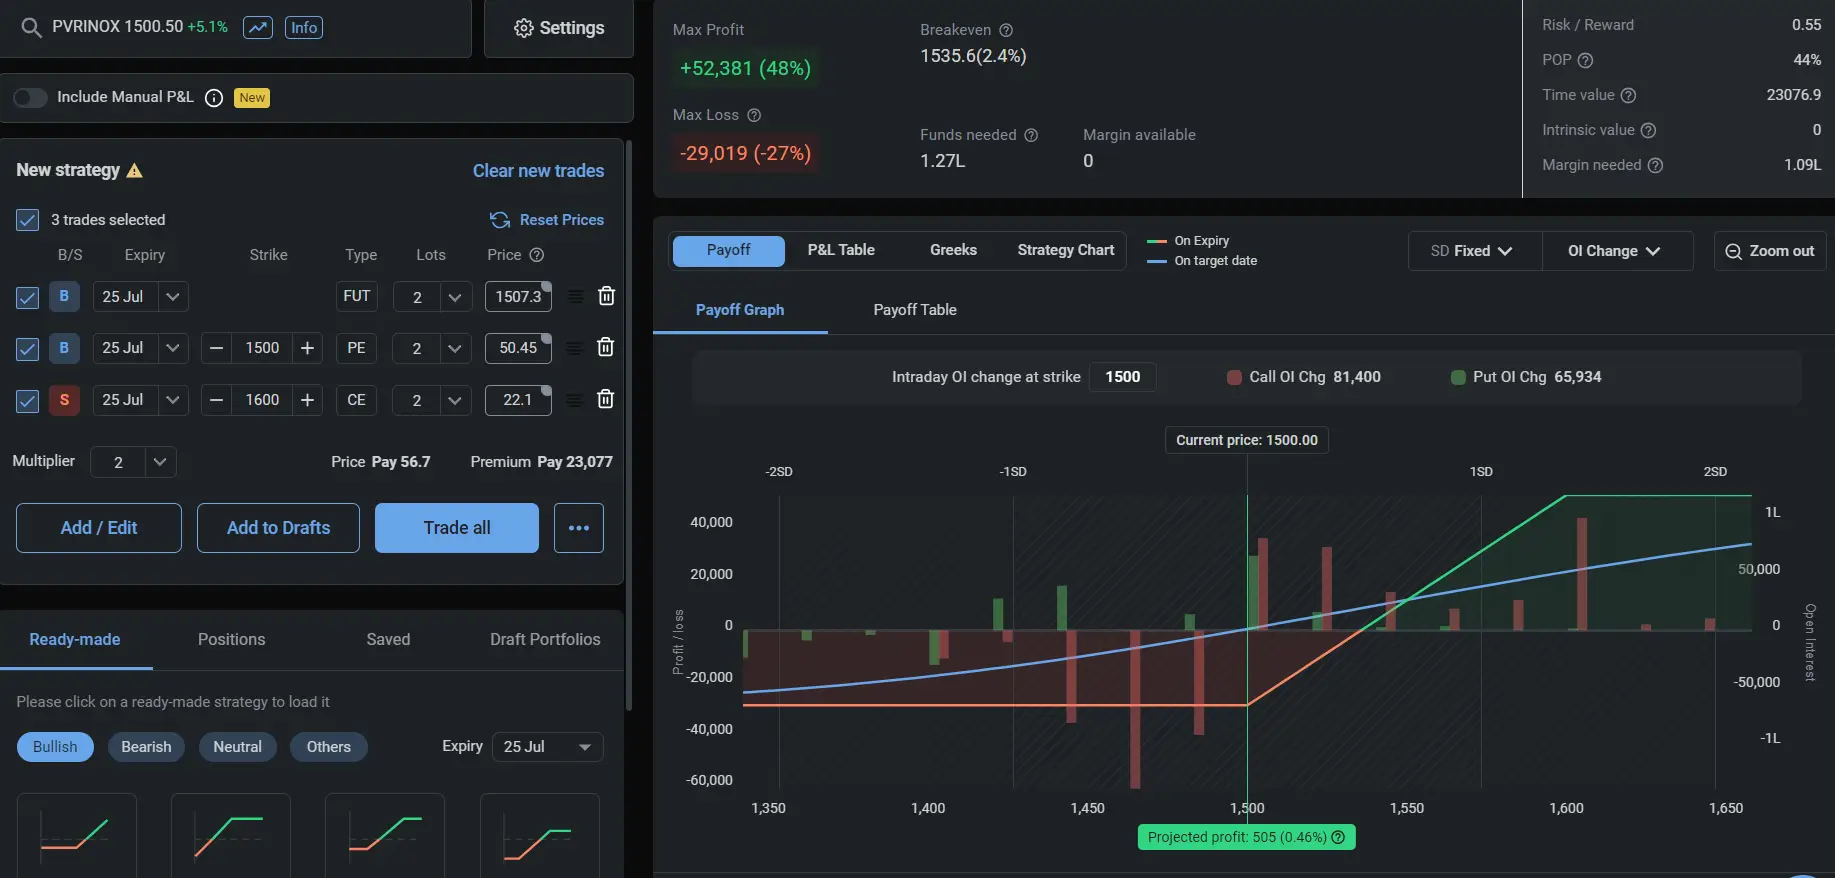Open the SD Fixed dropdown
Image resolution: width=1835 pixels, height=878 pixels.
coord(1474,251)
